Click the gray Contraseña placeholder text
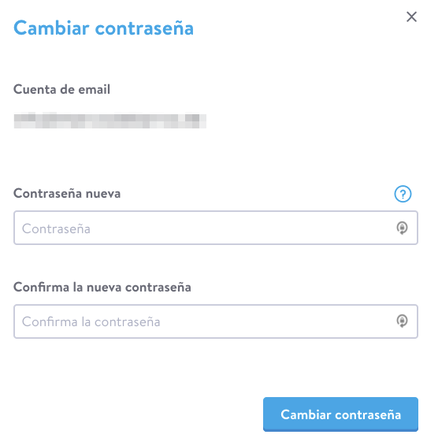 56,229
